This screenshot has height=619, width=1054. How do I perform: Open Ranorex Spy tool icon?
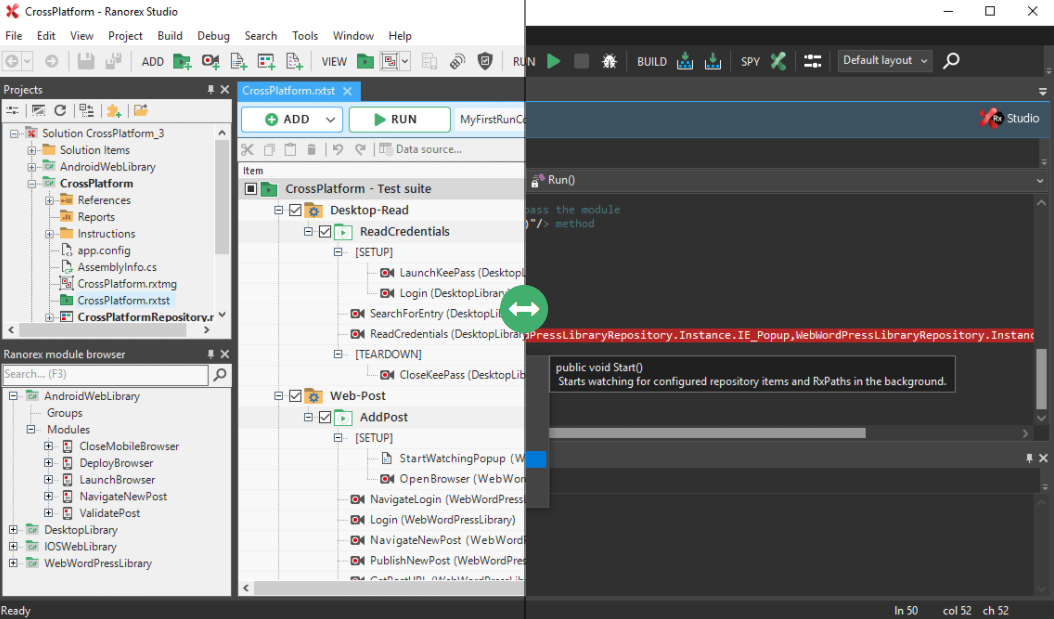778,61
